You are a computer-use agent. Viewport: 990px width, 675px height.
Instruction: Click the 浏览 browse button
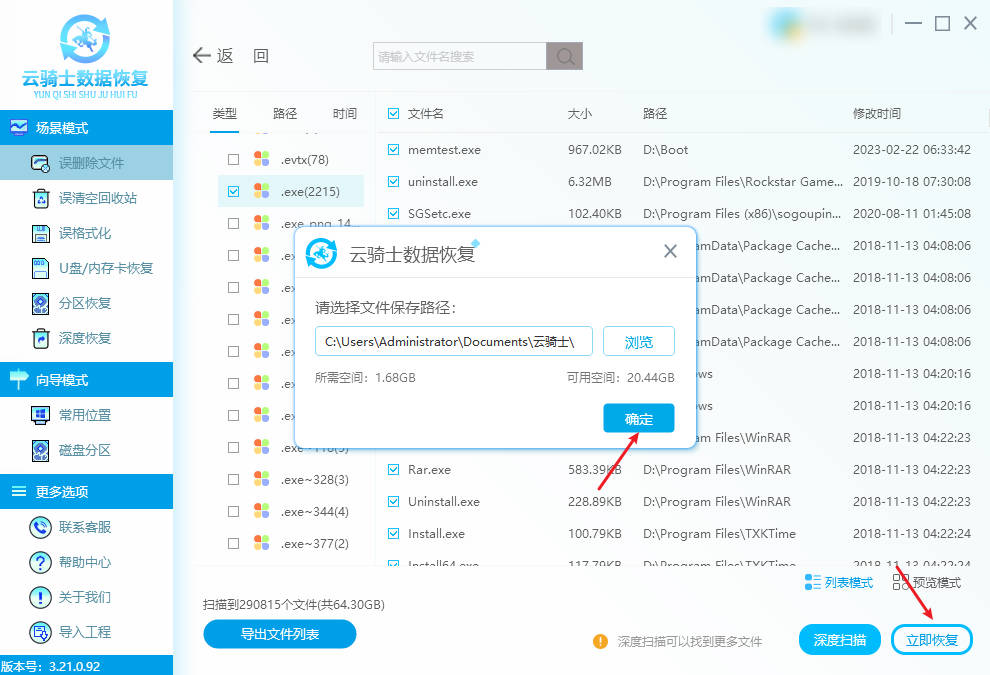tap(638, 342)
